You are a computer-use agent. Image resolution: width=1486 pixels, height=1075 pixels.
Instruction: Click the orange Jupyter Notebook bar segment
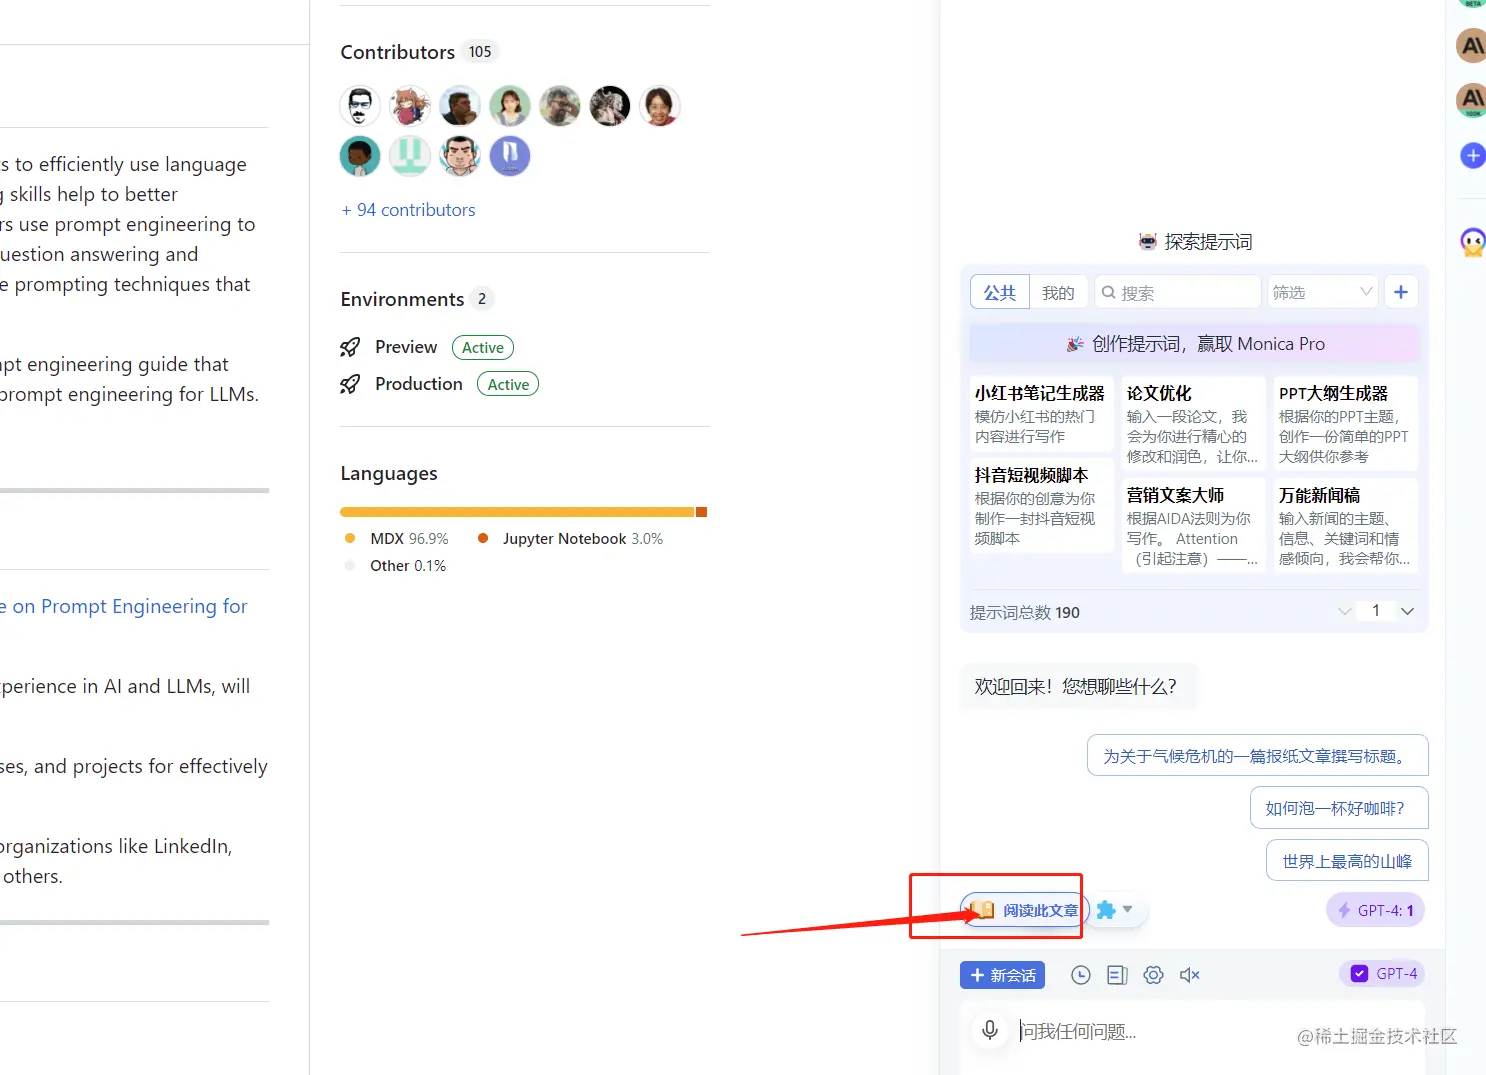pyautogui.click(x=702, y=512)
